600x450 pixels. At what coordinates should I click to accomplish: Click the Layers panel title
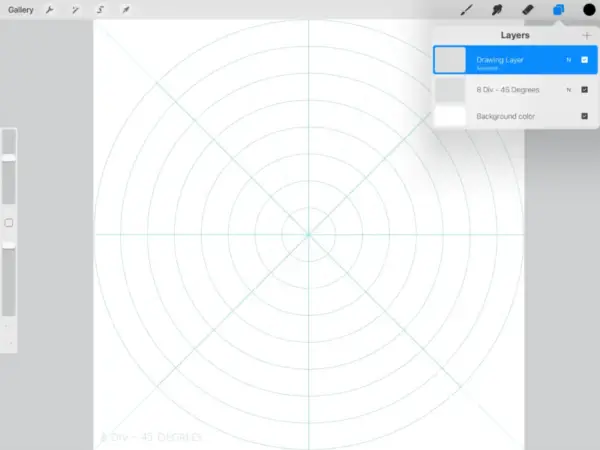pyautogui.click(x=515, y=35)
